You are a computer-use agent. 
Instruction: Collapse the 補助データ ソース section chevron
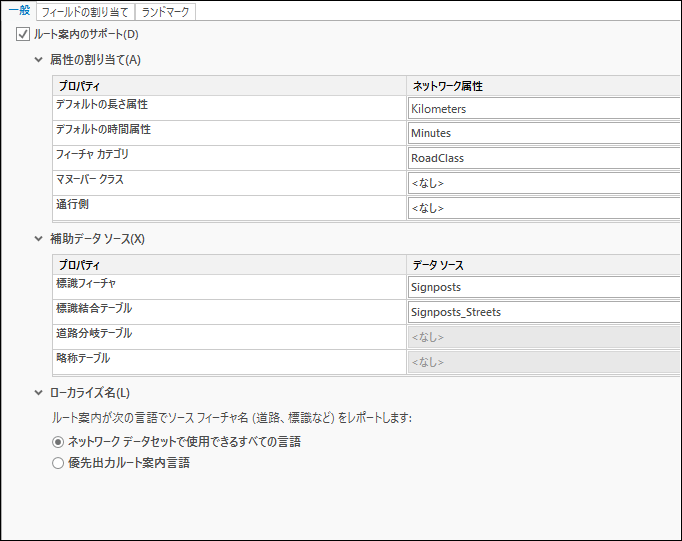[x=39, y=238]
